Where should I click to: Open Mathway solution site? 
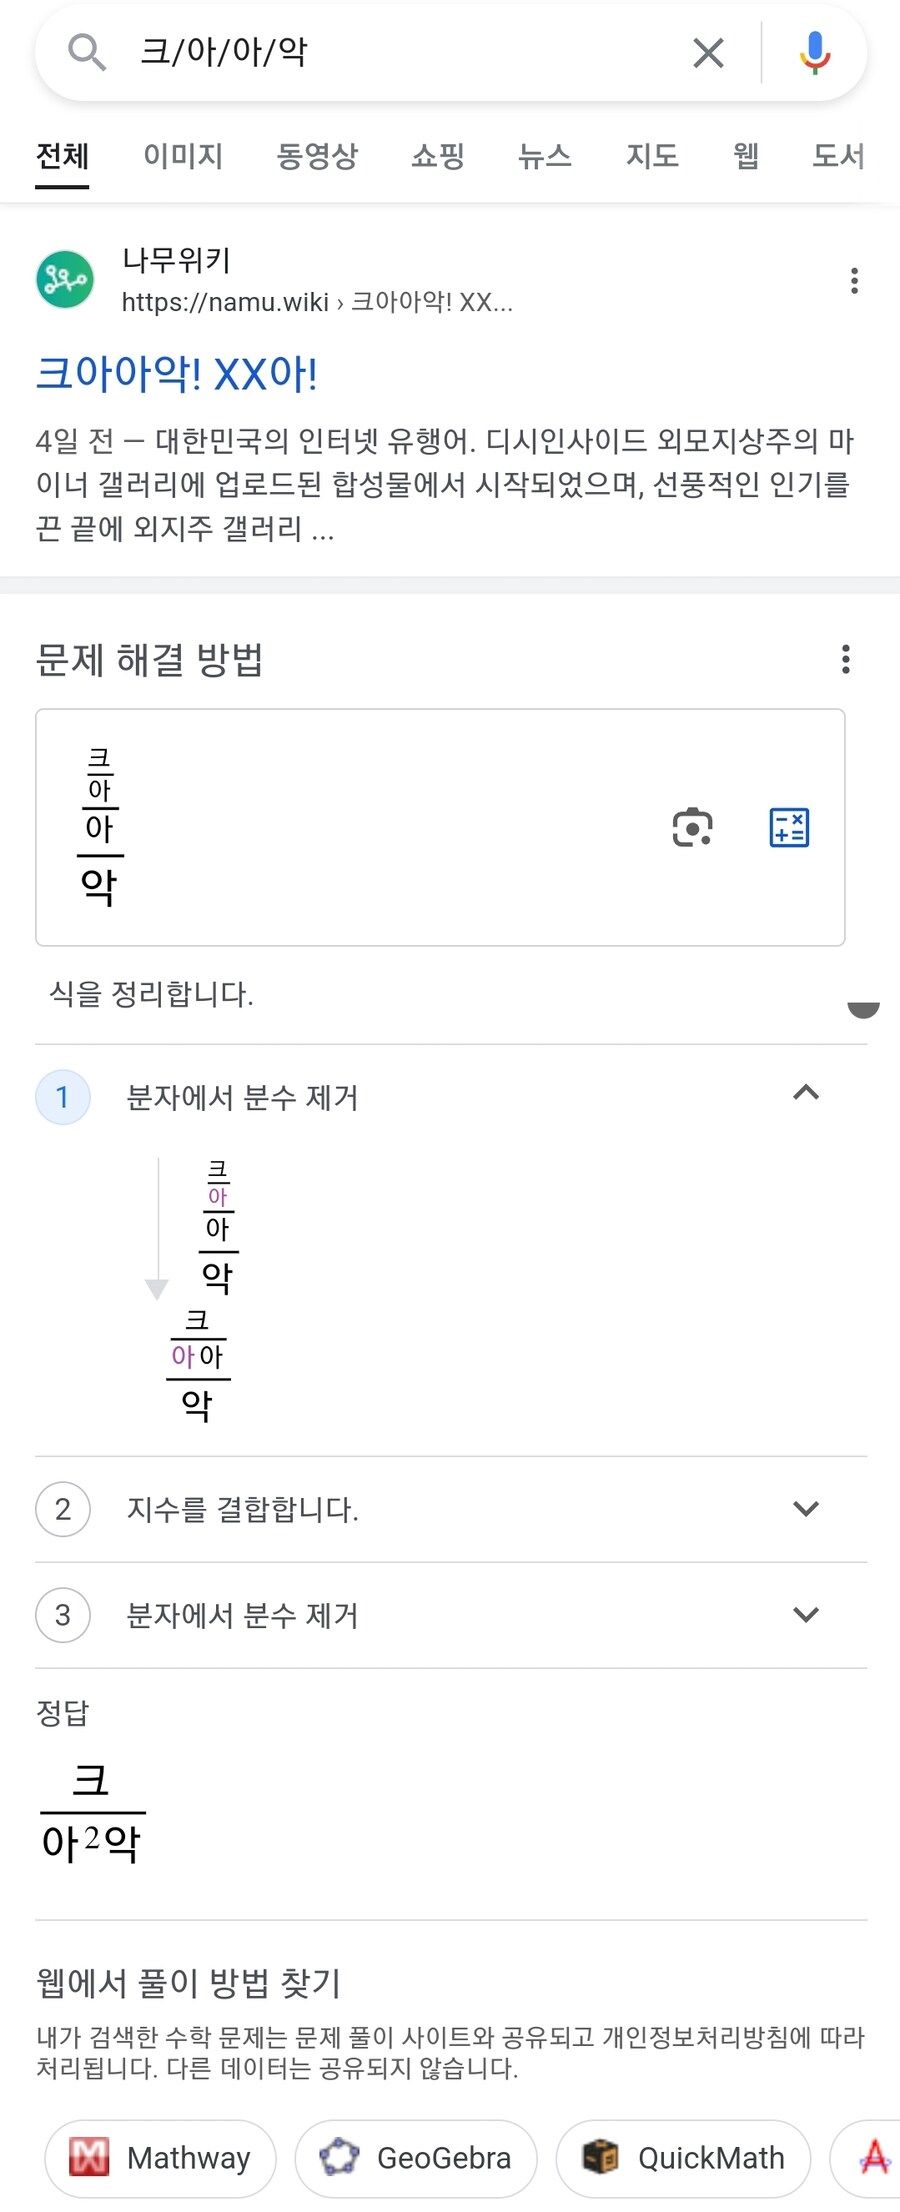pos(160,2158)
